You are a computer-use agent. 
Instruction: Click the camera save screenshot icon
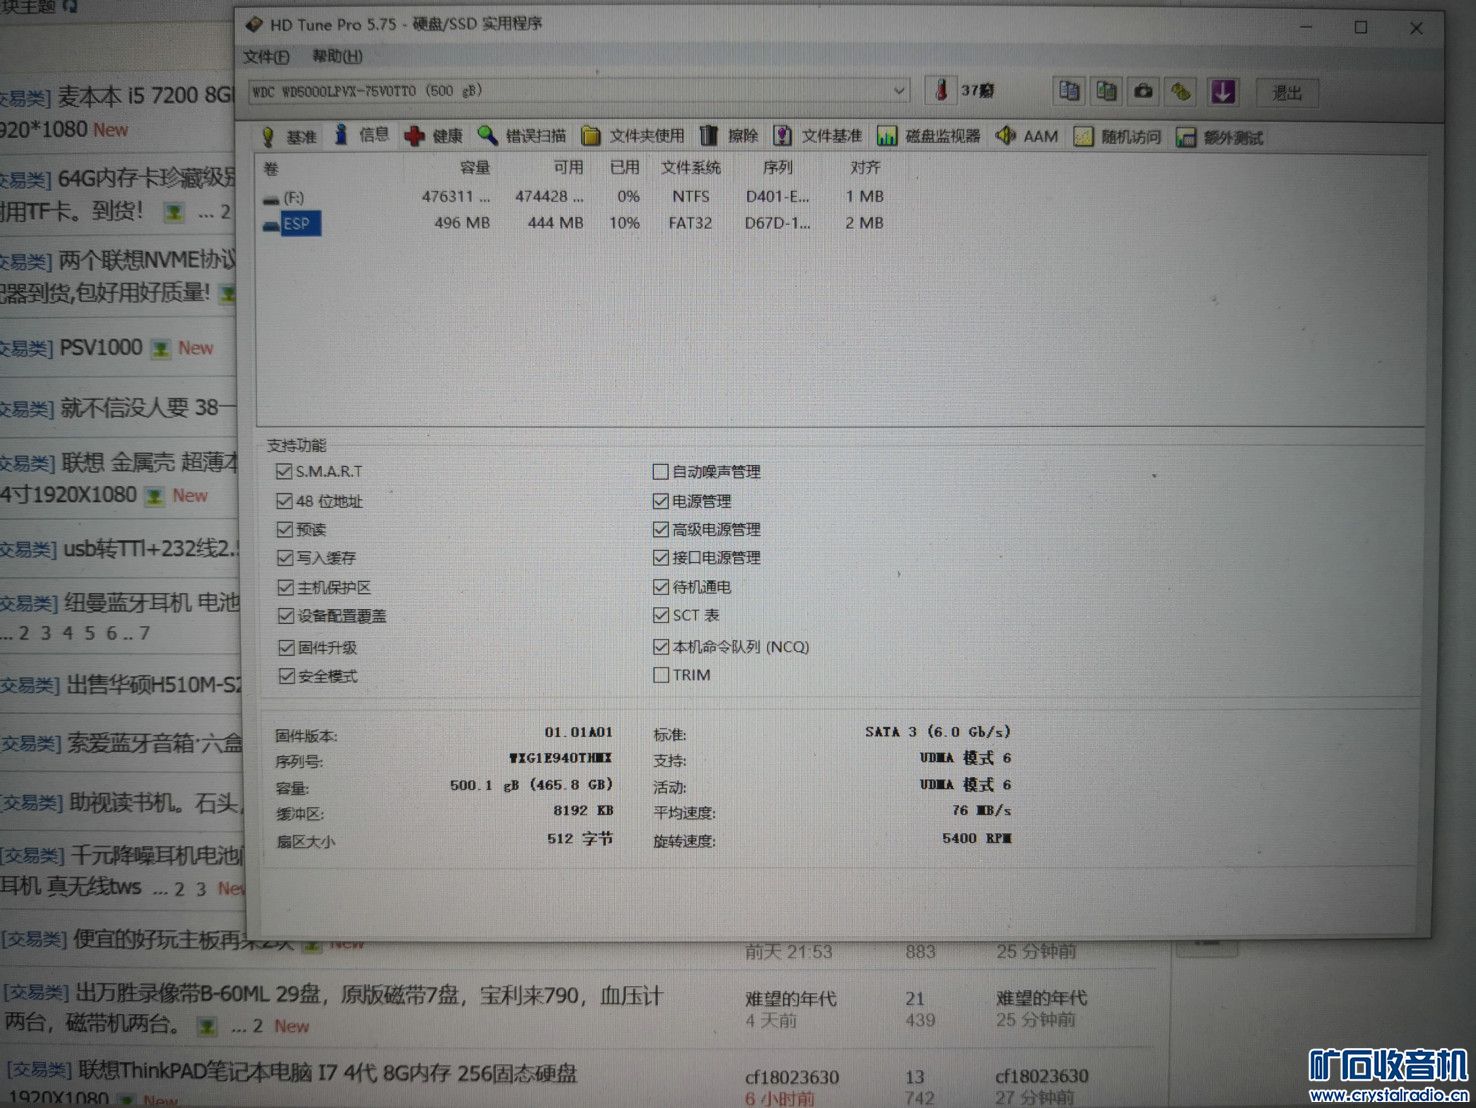(x=1143, y=92)
